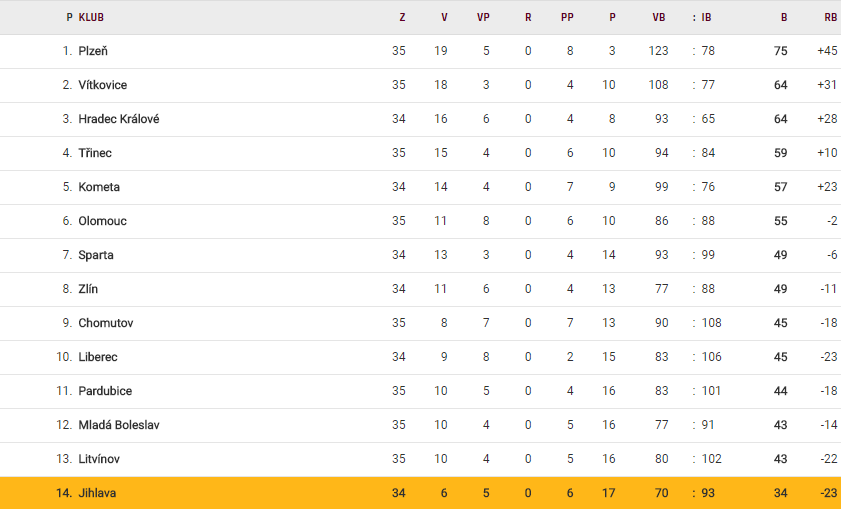Click the Třinec team name
This screenshot has width=842, height=509.
[95, 153]
